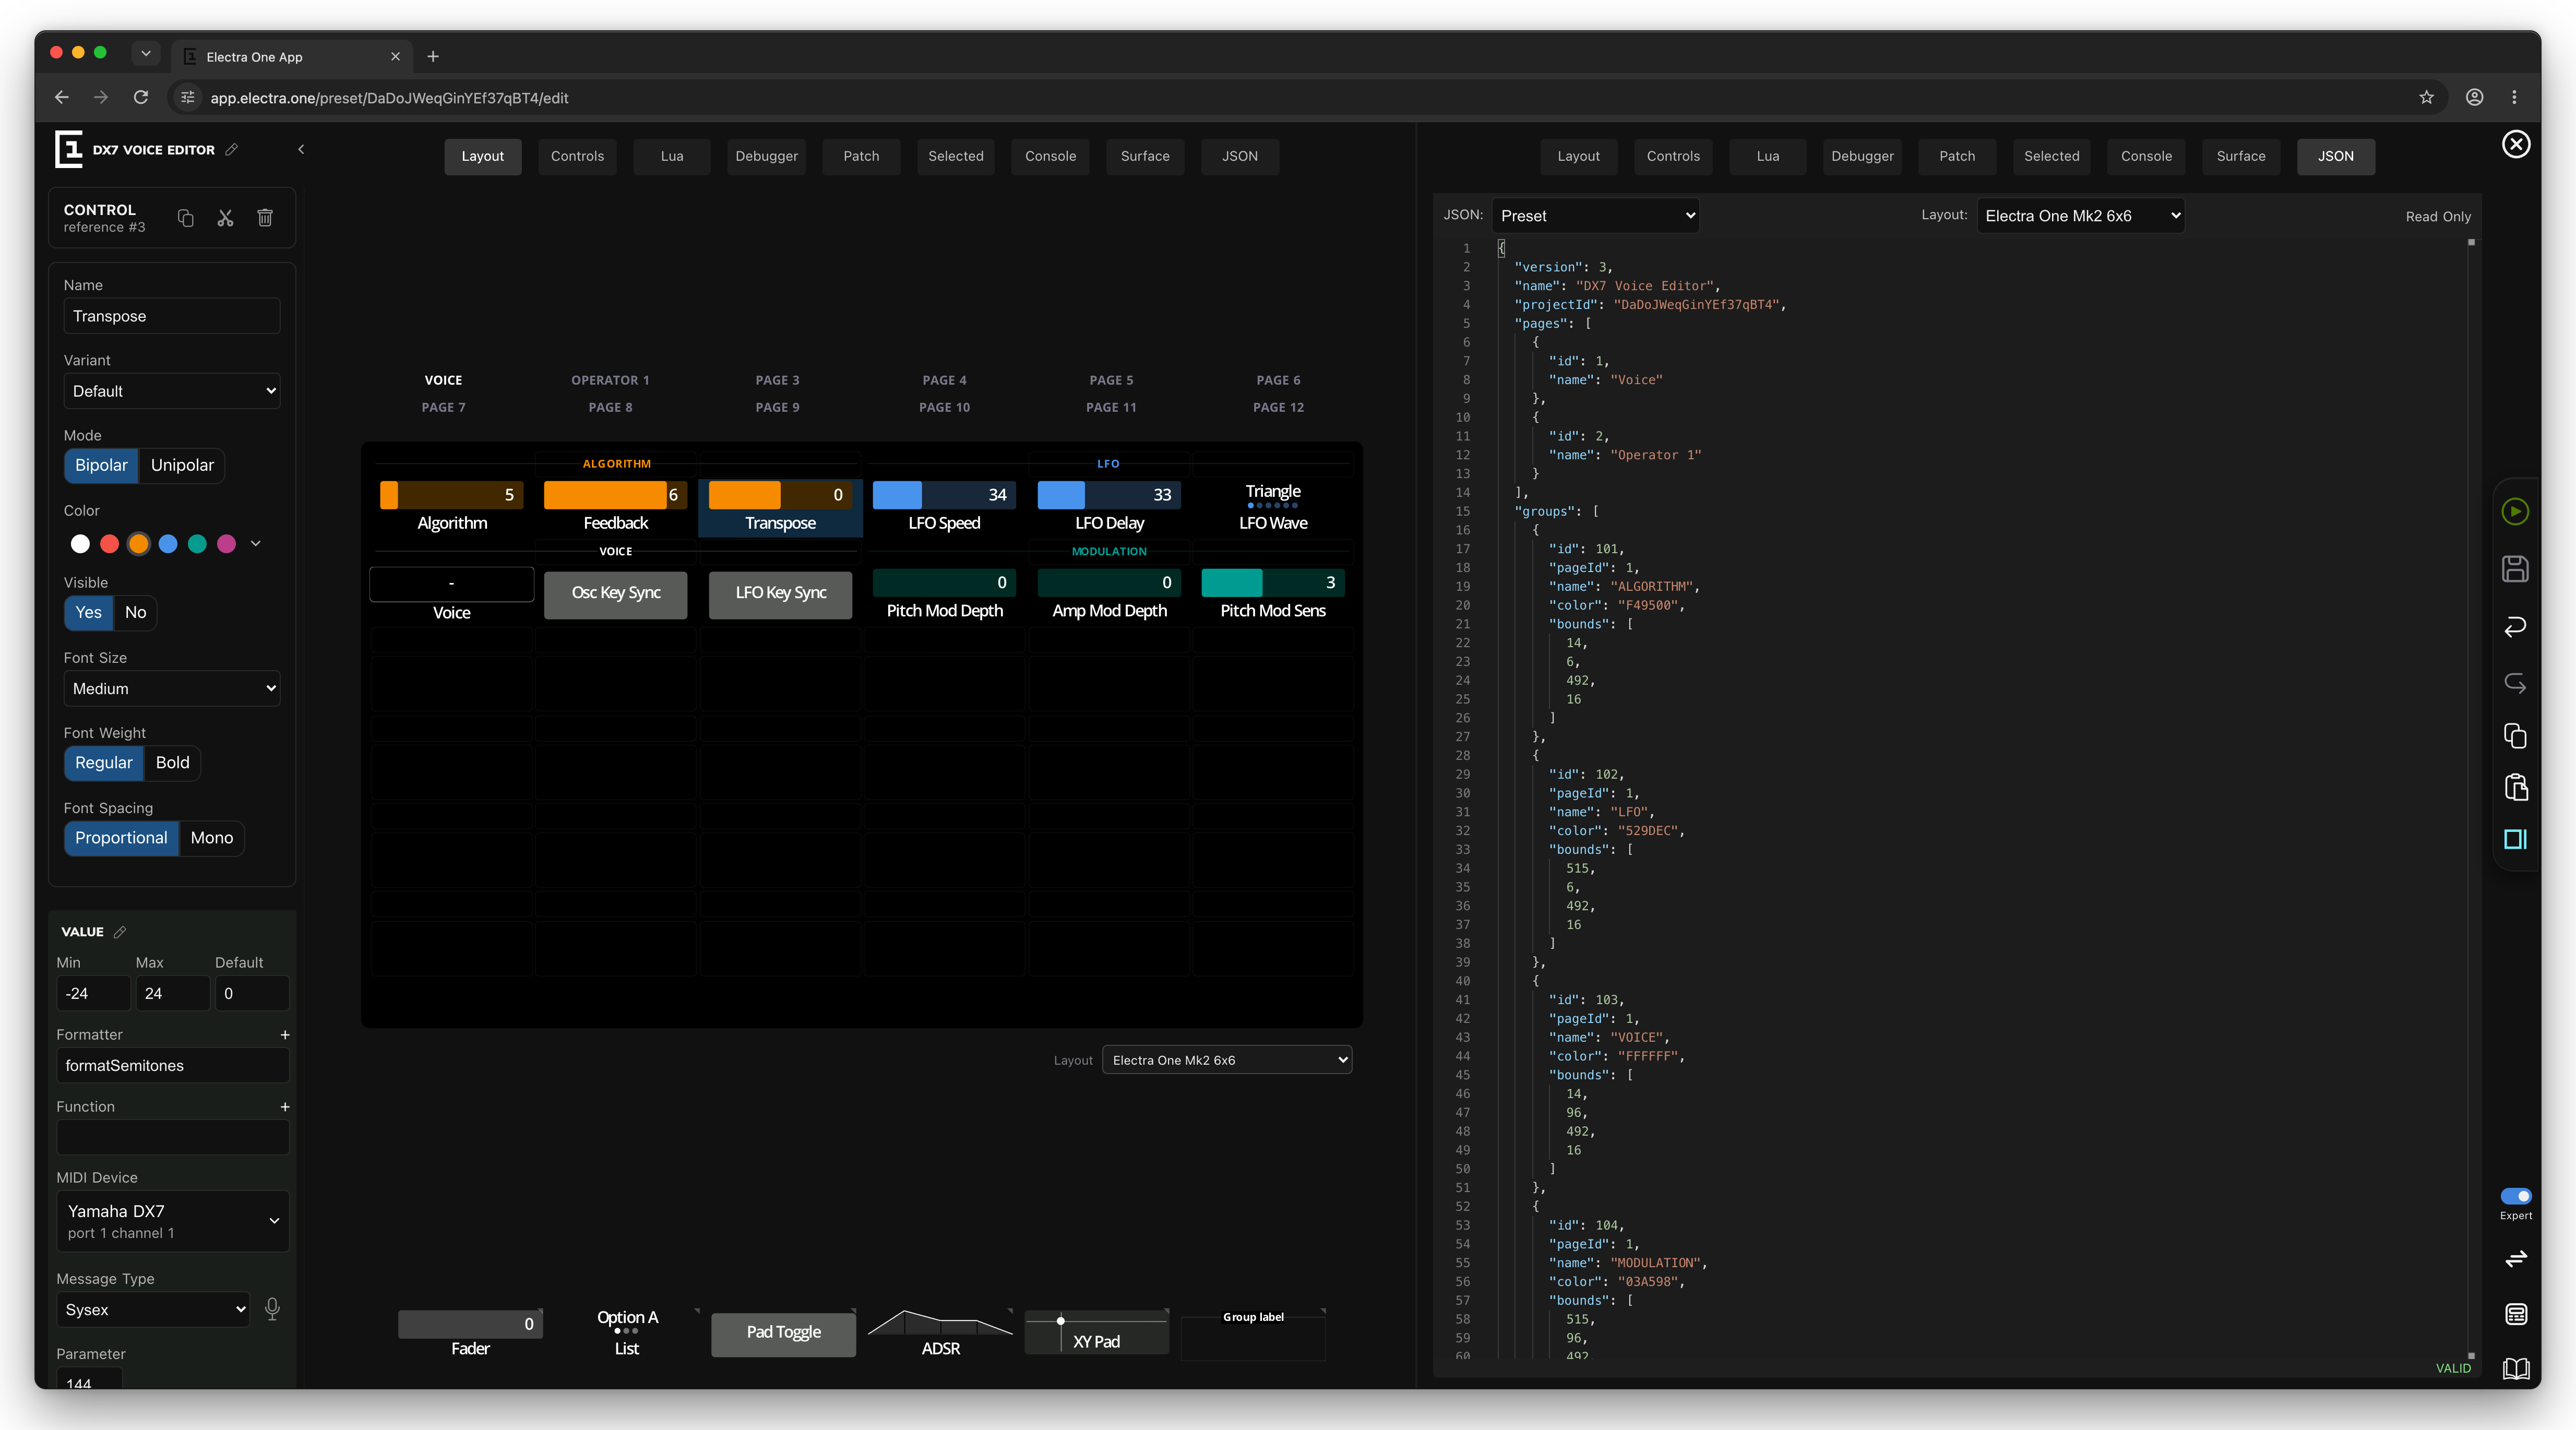Open Surface tab in right panel
Screen dimensions: 2576x1430
[x=2241, y=156]
